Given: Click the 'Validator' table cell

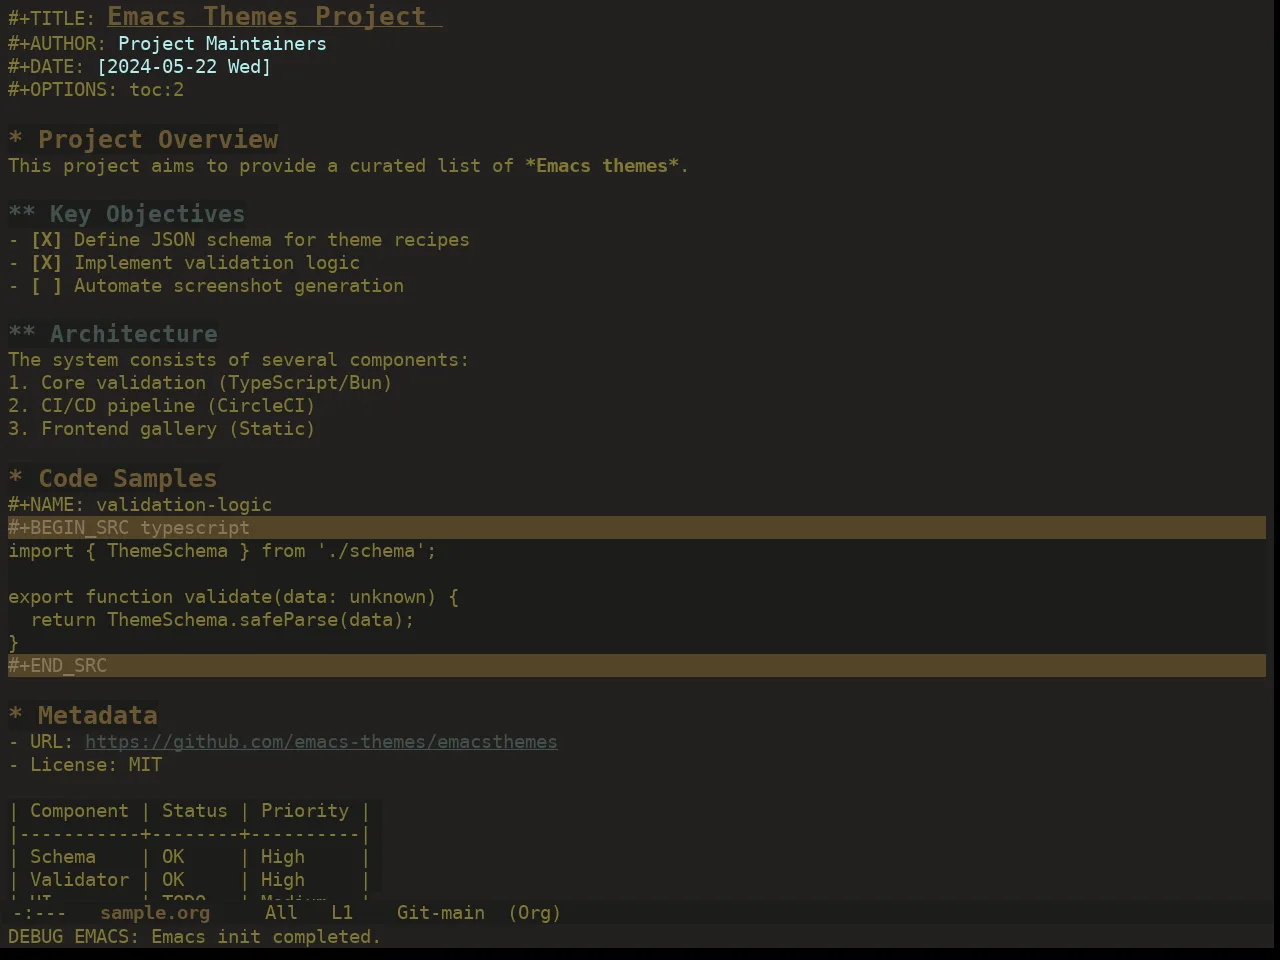Looking at the screenshot, I should (x=79, y=880).
